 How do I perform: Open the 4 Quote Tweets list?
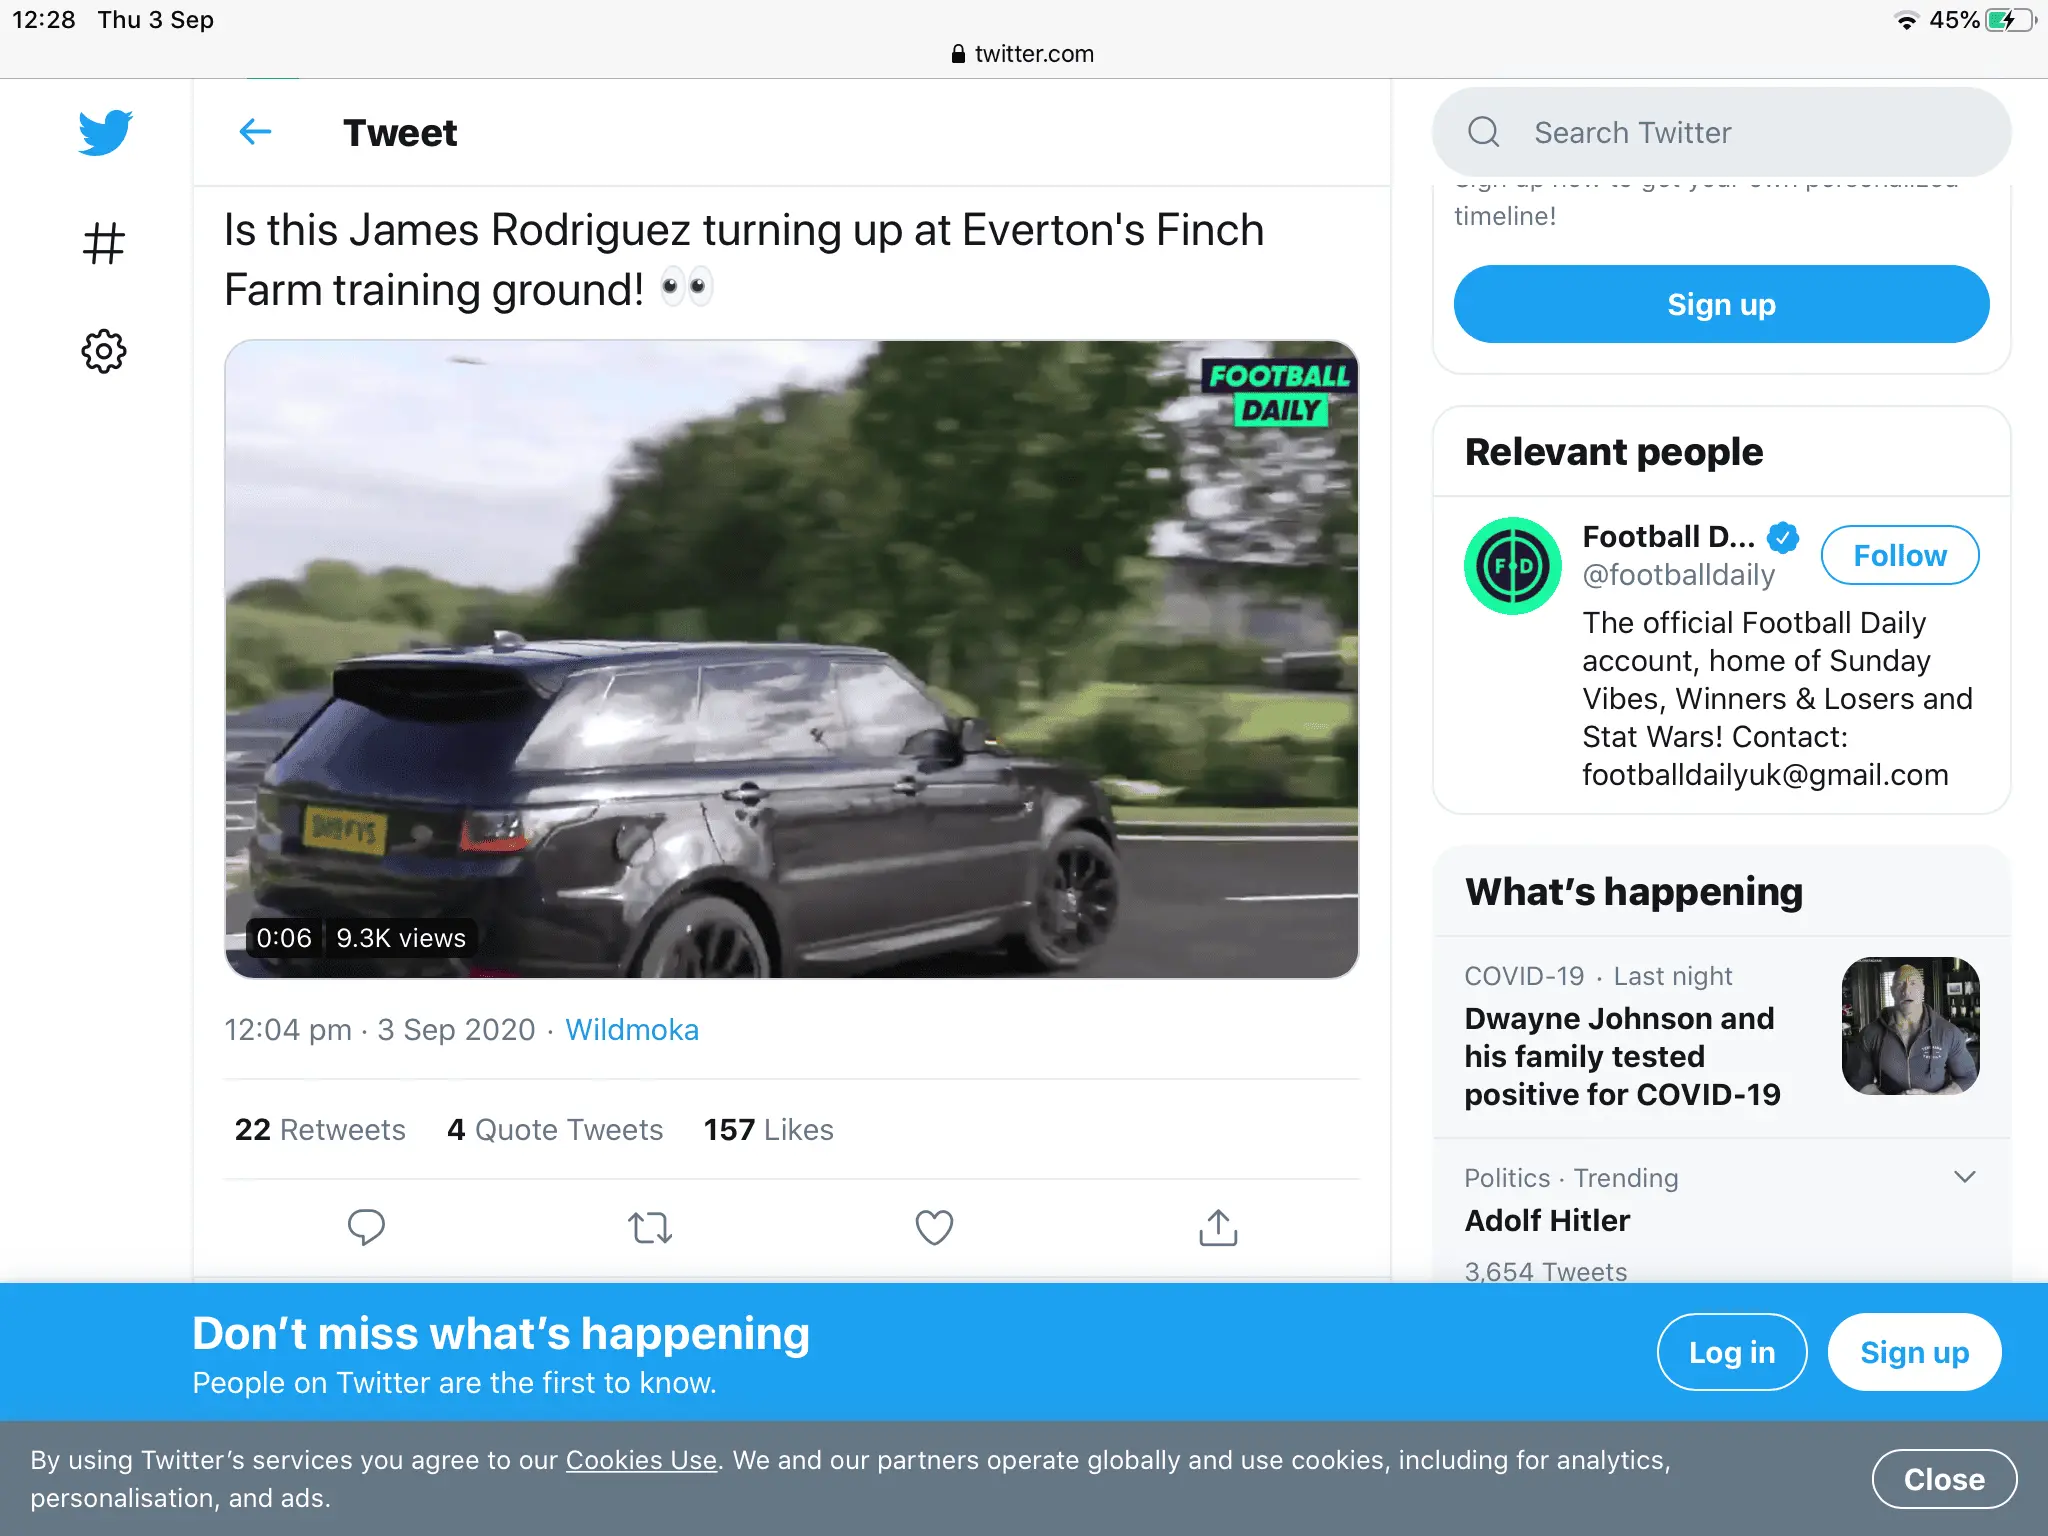[555, 1130]
